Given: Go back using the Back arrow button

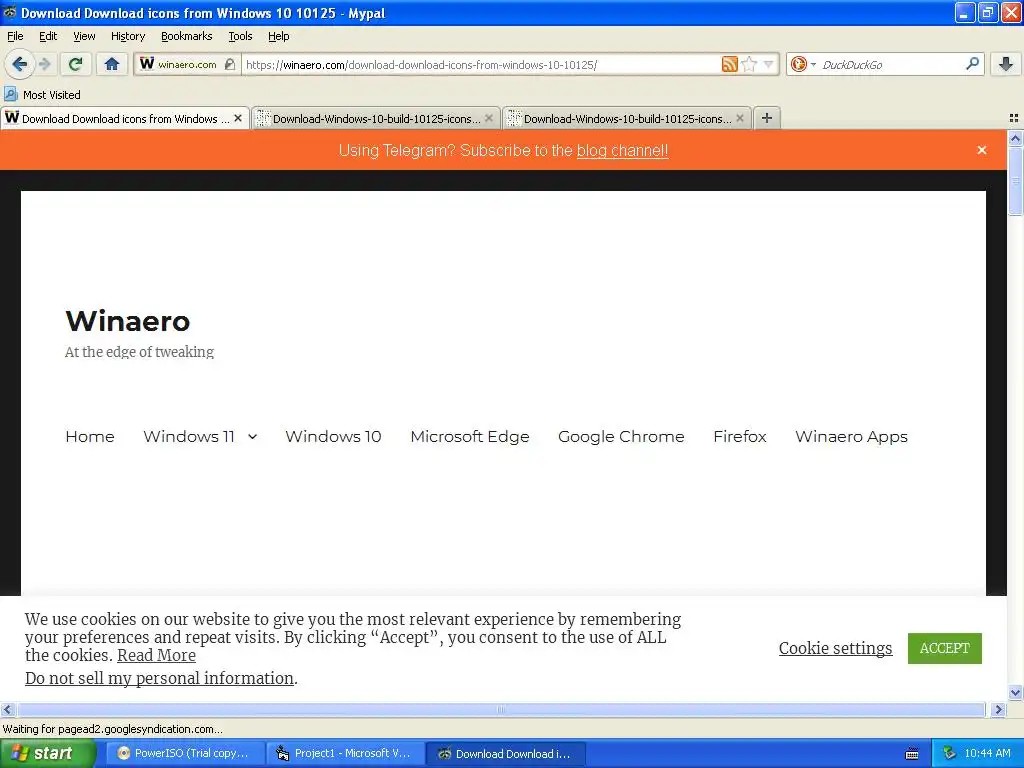Looking at the screenshot, I should (x=19, y=64).
